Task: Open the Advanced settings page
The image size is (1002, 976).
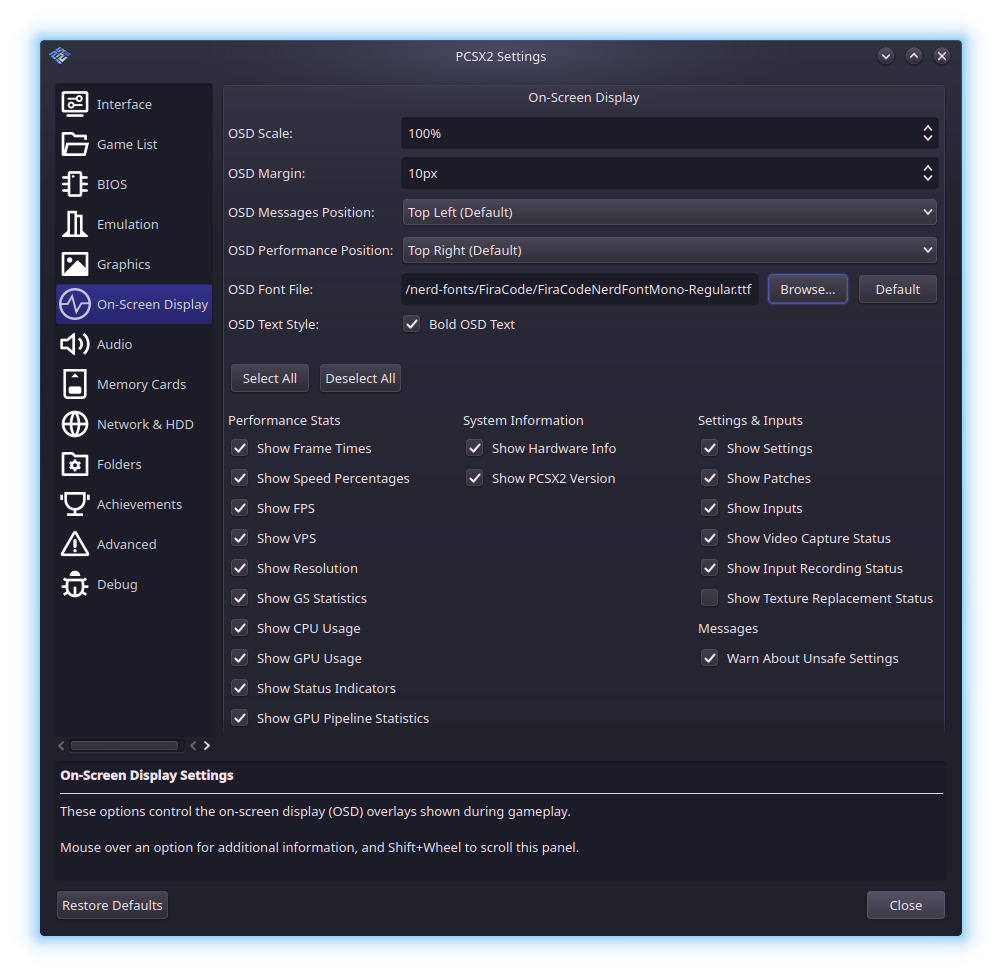Action: [134, 544]
